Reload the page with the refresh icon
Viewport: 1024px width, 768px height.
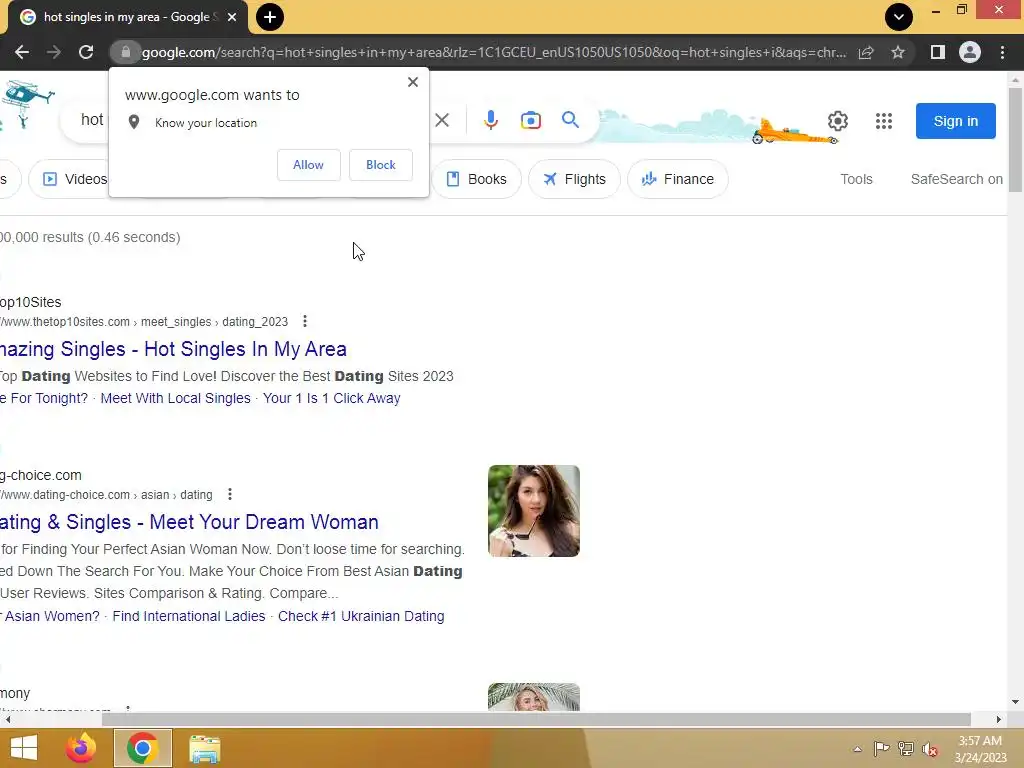(x=86, y=52)
